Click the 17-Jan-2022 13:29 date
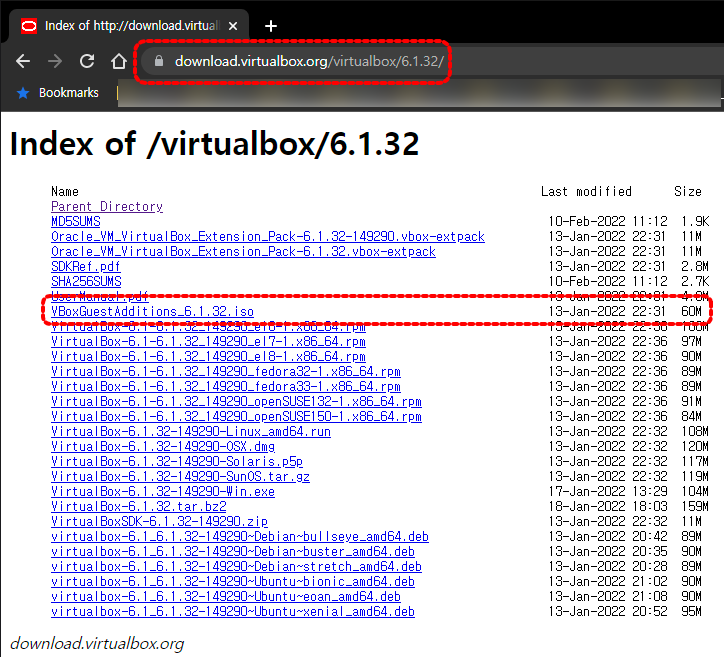This screenshot has height=657, width=724. 608,491
